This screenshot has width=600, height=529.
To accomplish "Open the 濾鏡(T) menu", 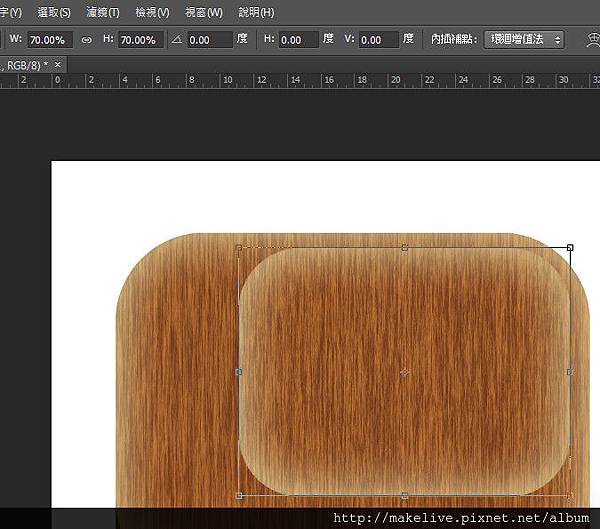I will 103,13.
